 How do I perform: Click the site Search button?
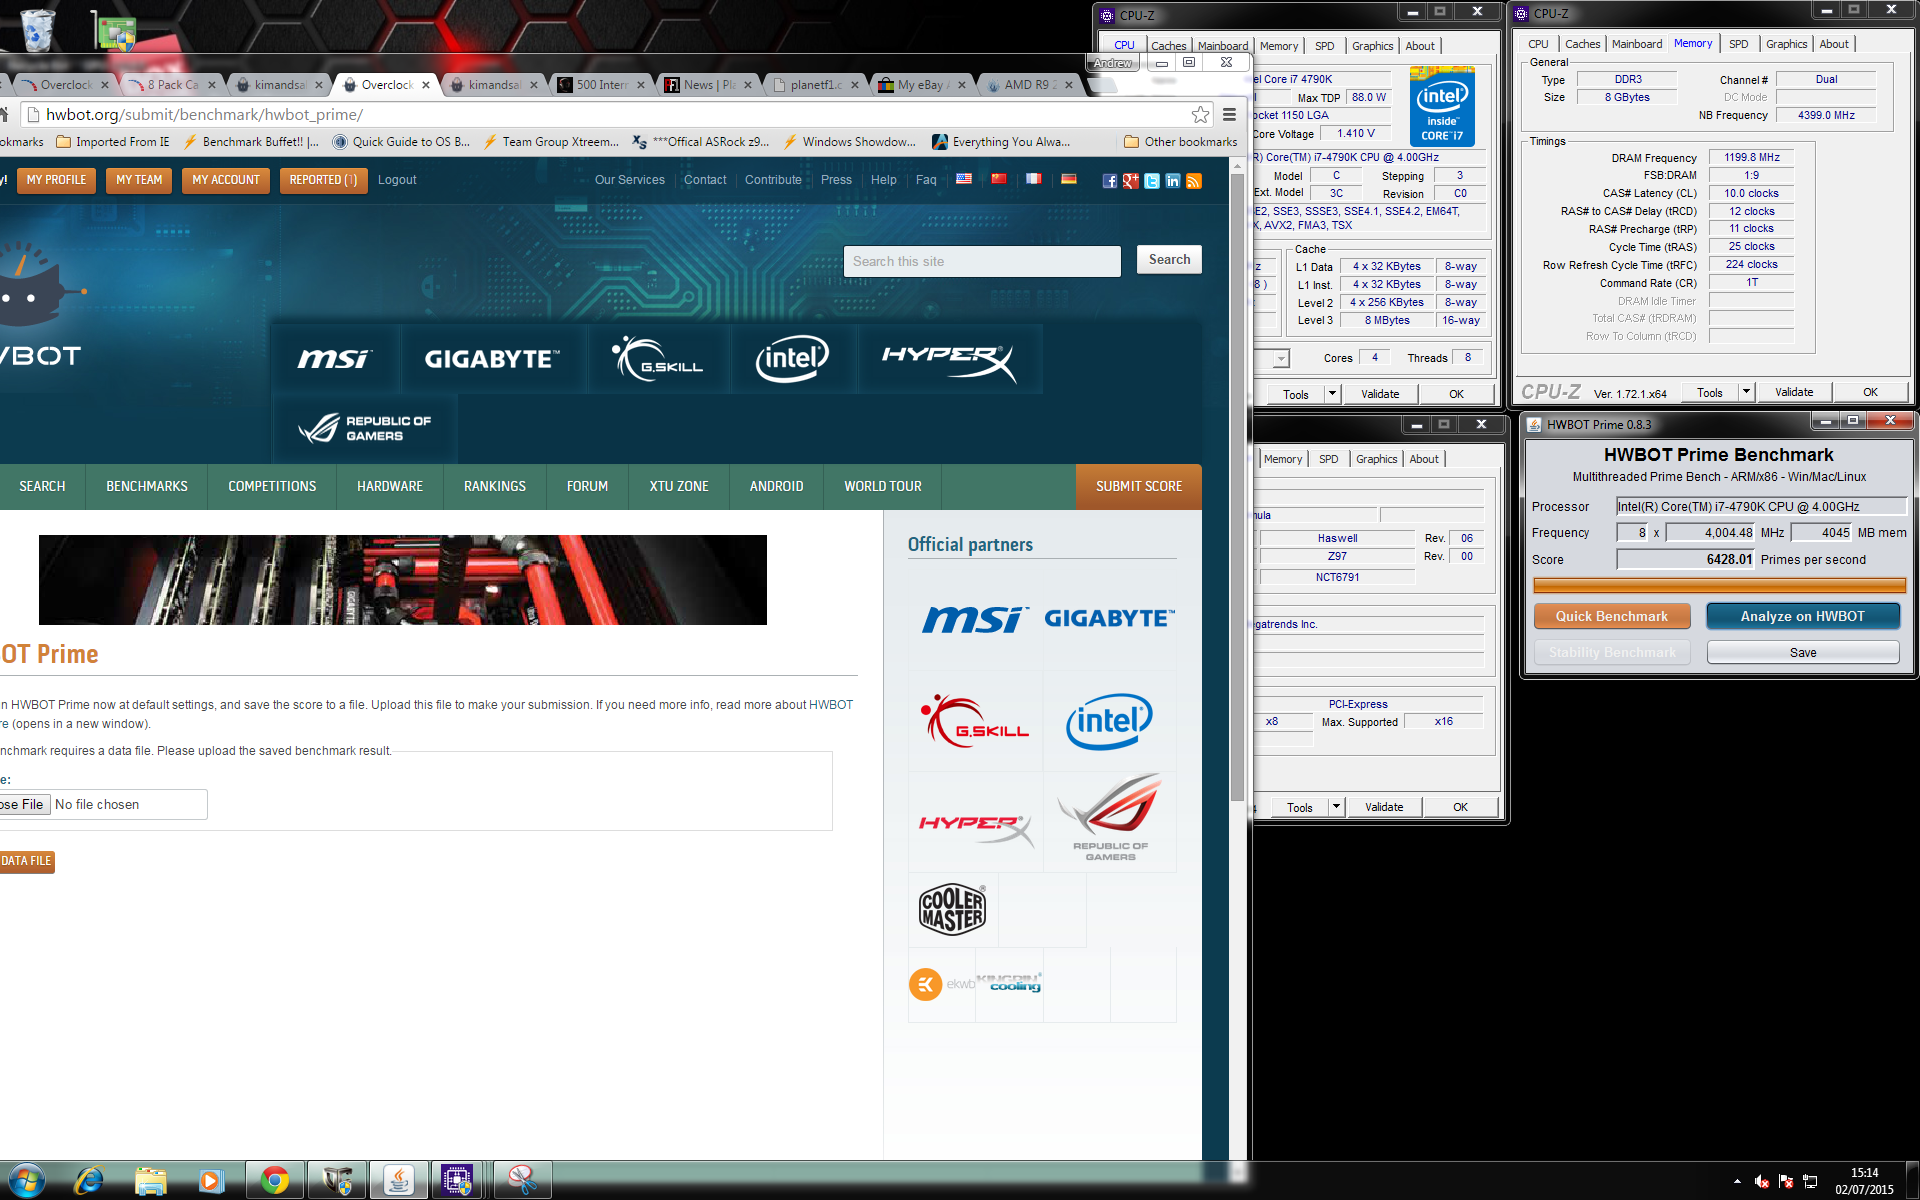tap(1169, 260)
